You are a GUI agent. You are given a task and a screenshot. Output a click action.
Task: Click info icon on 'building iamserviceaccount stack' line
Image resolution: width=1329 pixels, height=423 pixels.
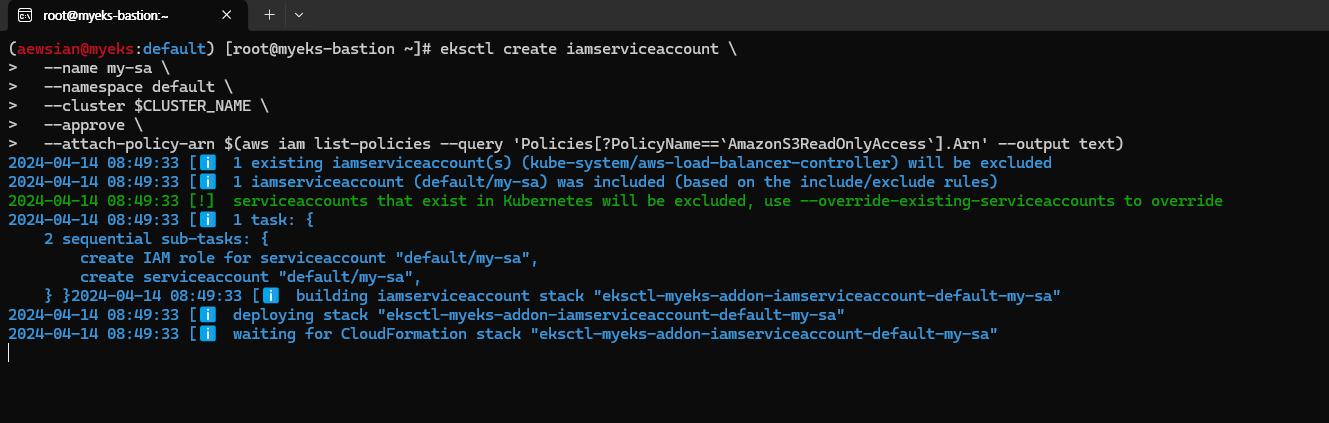(x=270, y=295)
